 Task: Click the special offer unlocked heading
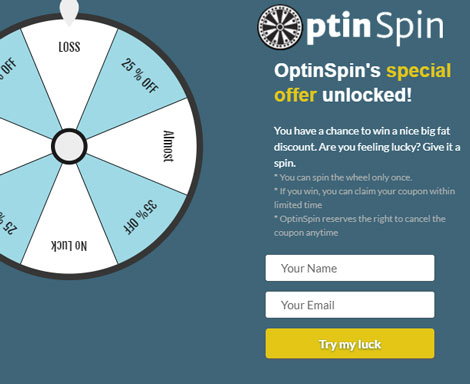pos(363,83)
